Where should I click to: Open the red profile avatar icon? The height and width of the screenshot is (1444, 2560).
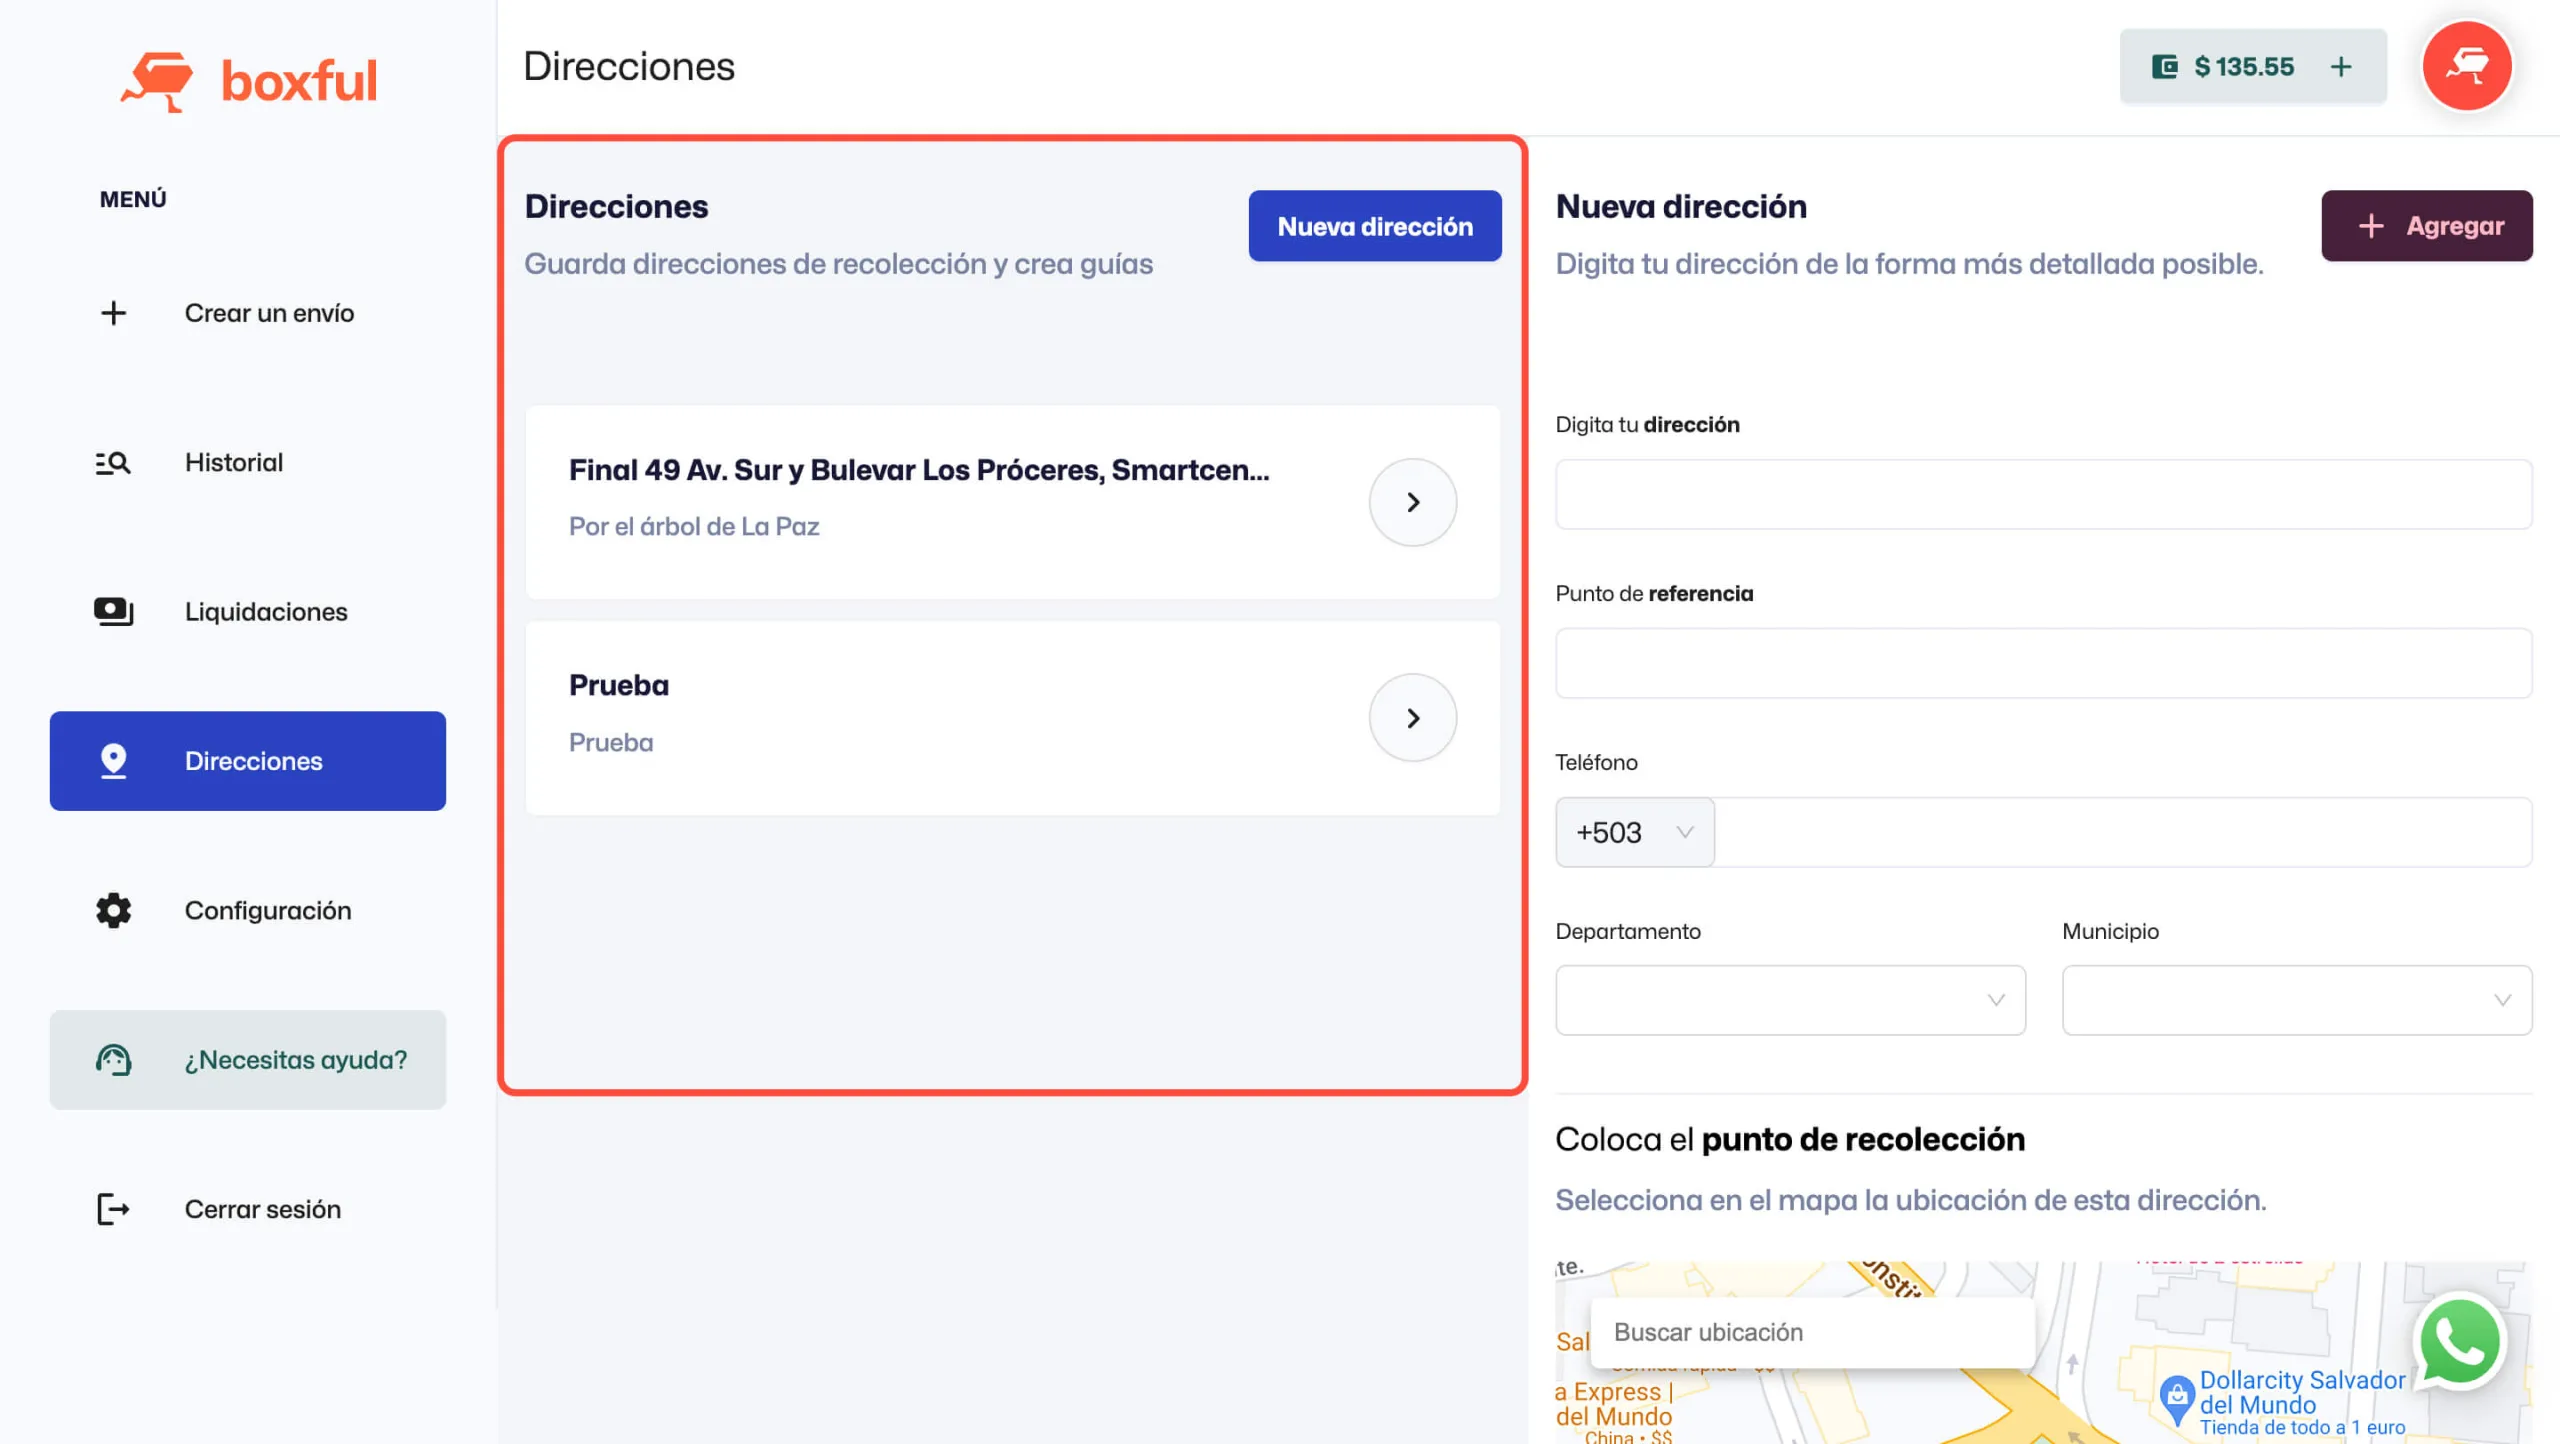2466,66
